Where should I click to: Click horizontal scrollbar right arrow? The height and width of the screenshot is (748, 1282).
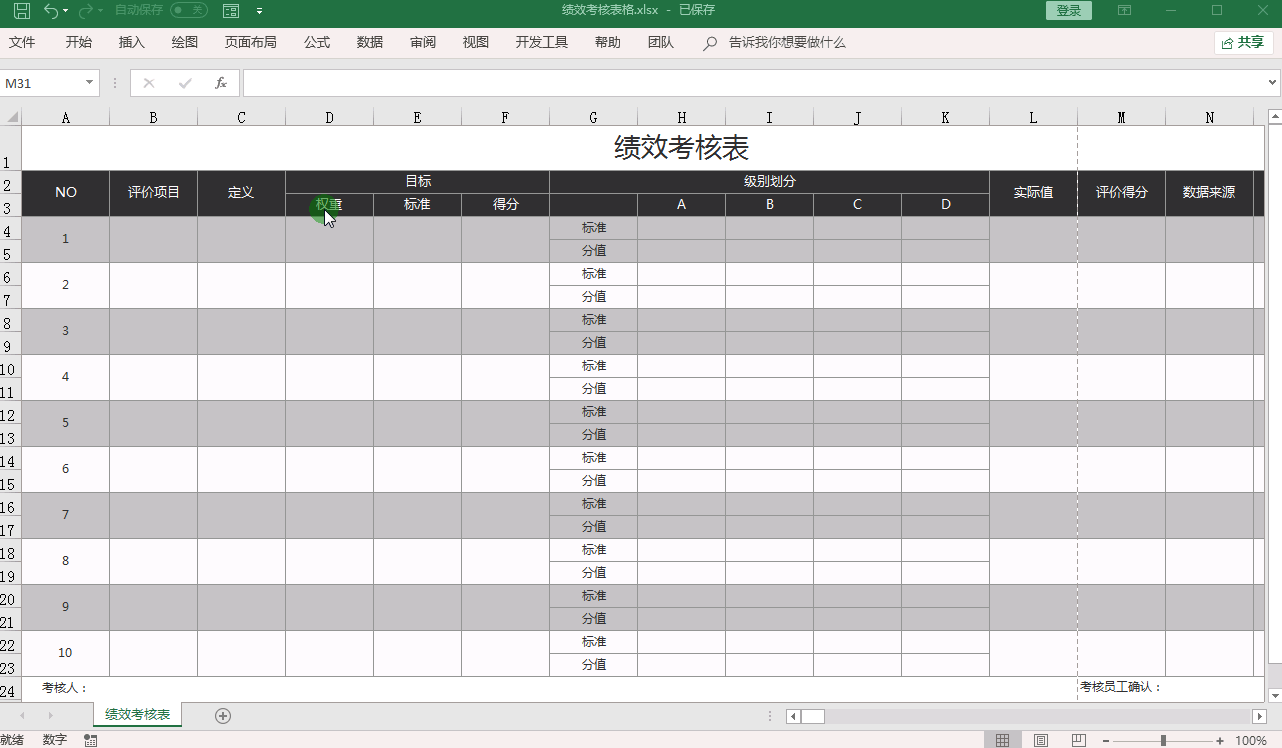(1260, 716)
